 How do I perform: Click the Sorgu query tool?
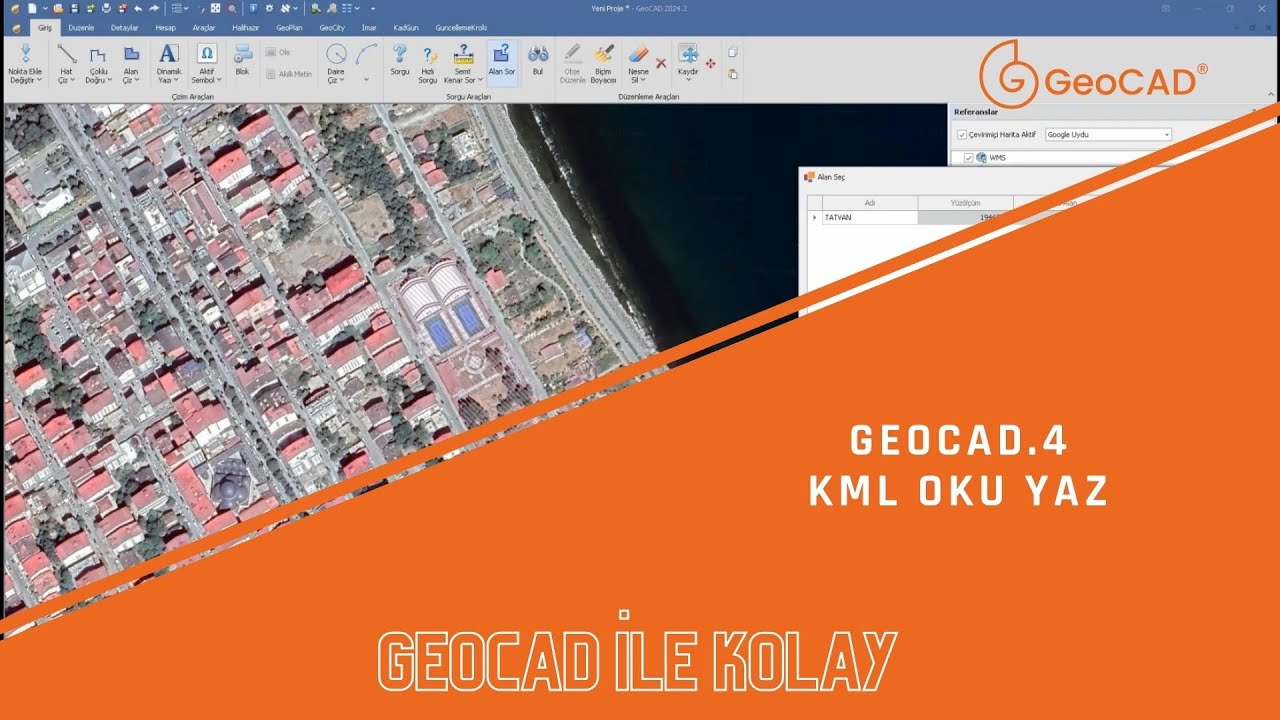400,58
